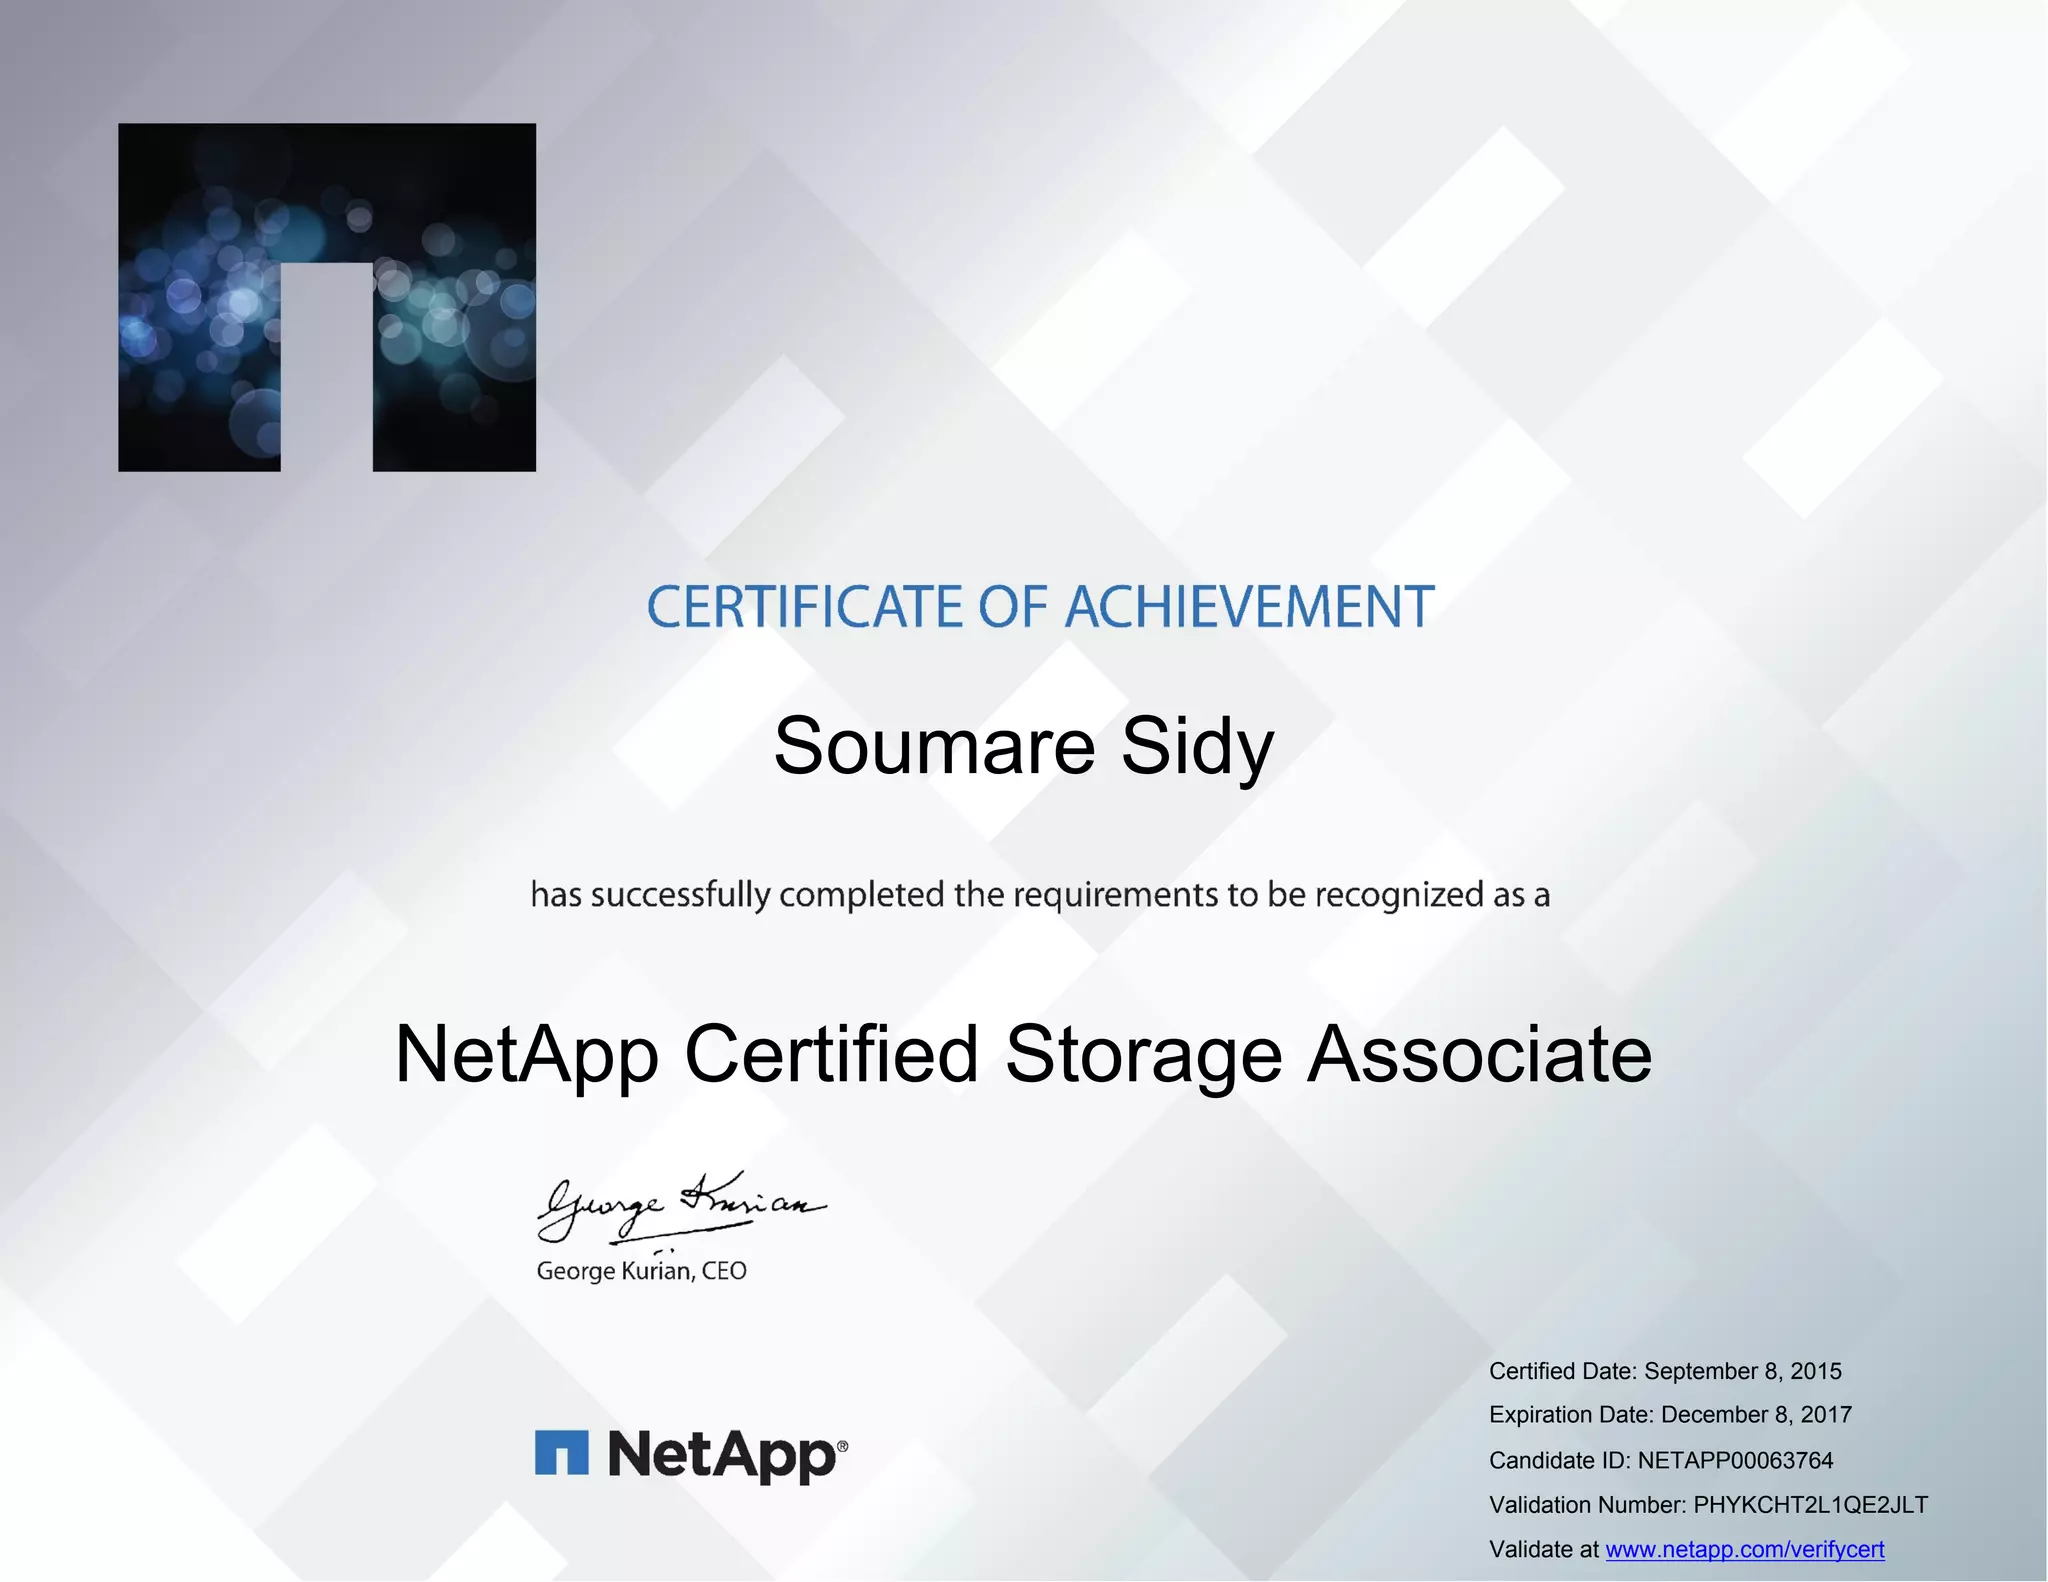The height and width of the screenshot is (1582, 2048).
Task: Click the word ACHIEVEMENT in heading
Action: click(1250, 607)
